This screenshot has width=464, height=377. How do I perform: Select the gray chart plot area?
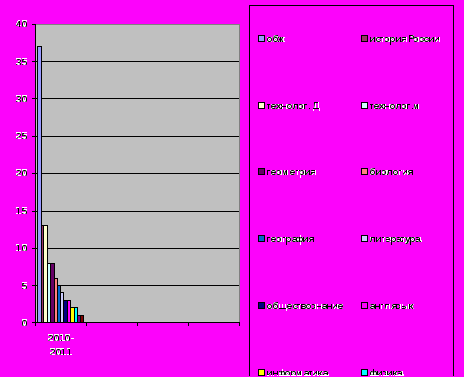tap(138, 173)
